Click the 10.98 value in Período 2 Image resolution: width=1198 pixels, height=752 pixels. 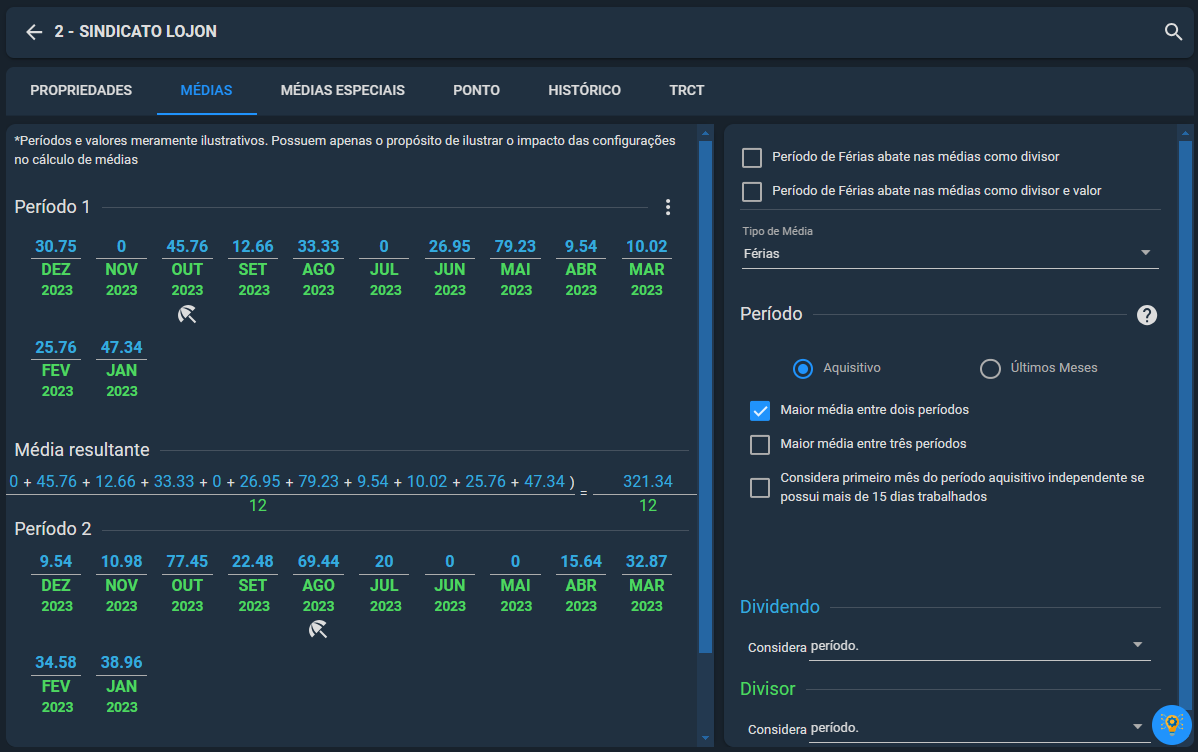click(x=121, y=561)
